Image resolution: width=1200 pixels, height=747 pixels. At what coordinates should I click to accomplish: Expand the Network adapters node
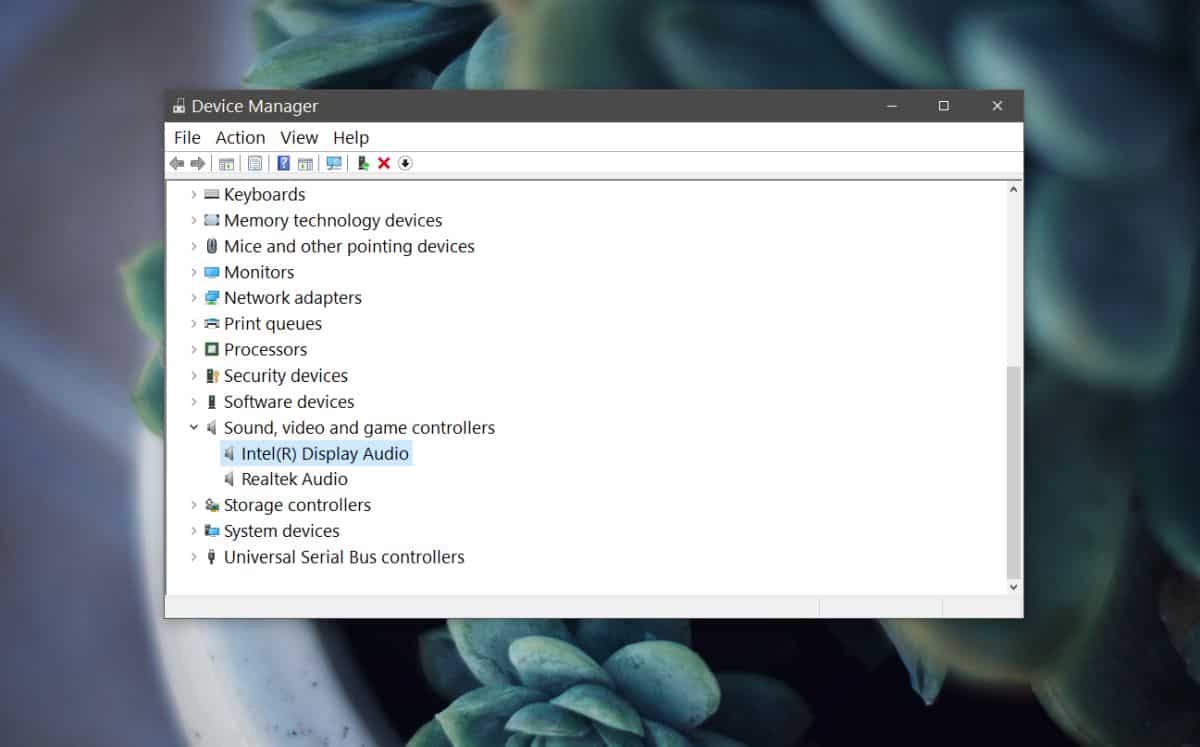click(194, 298)
